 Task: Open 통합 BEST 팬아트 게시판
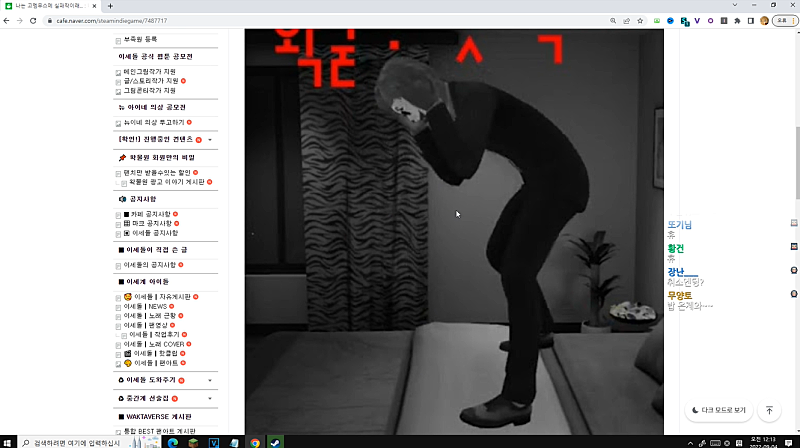point(159,432)
